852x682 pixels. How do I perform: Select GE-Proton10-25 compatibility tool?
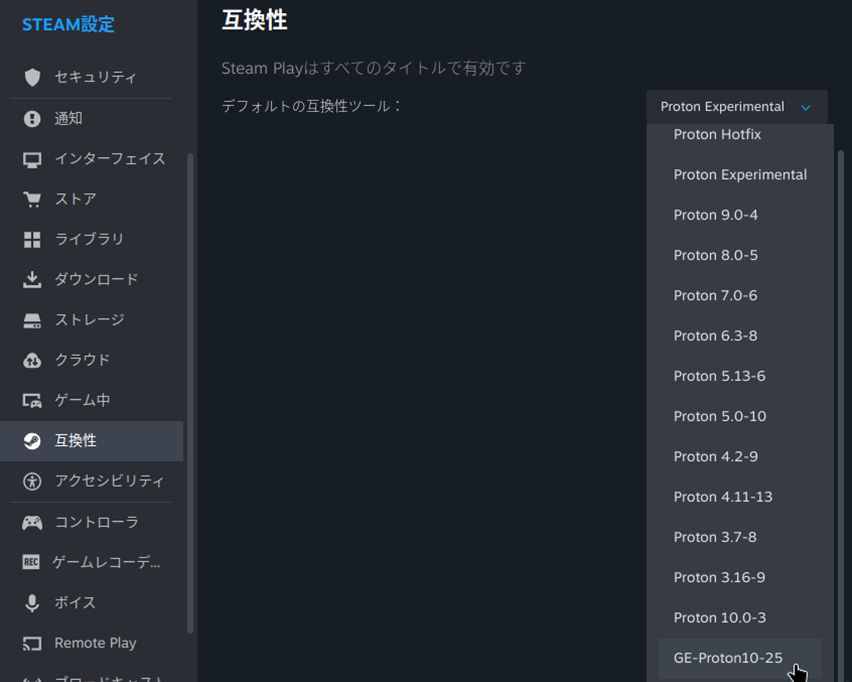click(x=740, y=658)
